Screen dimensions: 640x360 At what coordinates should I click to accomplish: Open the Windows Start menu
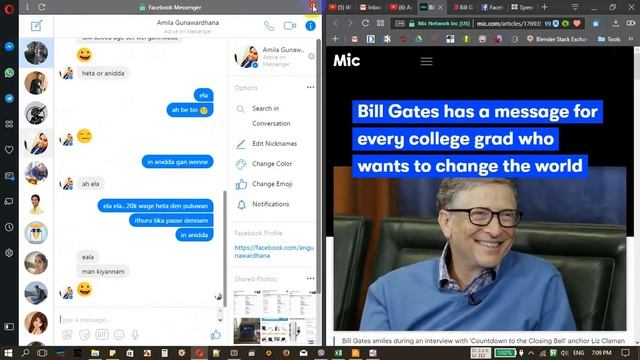click(8, 353)
